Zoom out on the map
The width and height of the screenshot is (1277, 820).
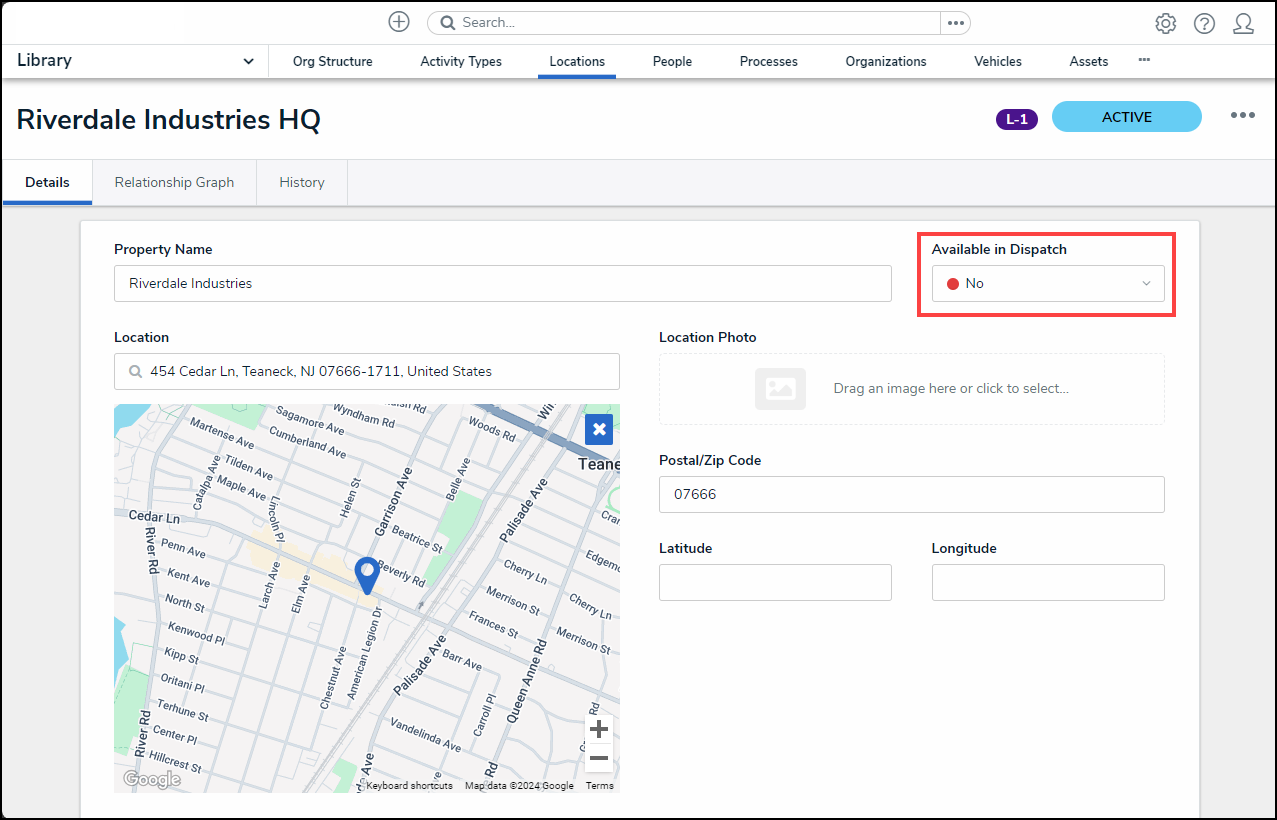599,758
